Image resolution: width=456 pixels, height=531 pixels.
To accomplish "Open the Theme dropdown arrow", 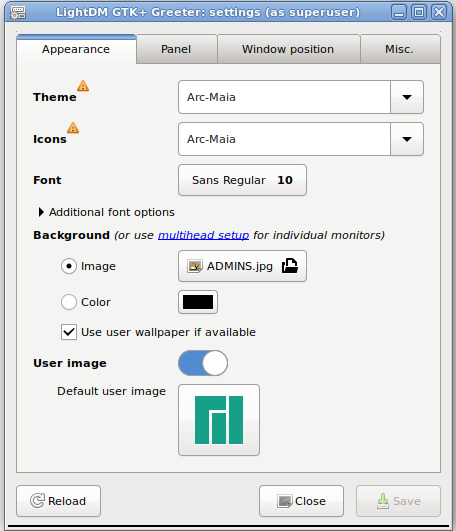I will (x=407, y=97).
